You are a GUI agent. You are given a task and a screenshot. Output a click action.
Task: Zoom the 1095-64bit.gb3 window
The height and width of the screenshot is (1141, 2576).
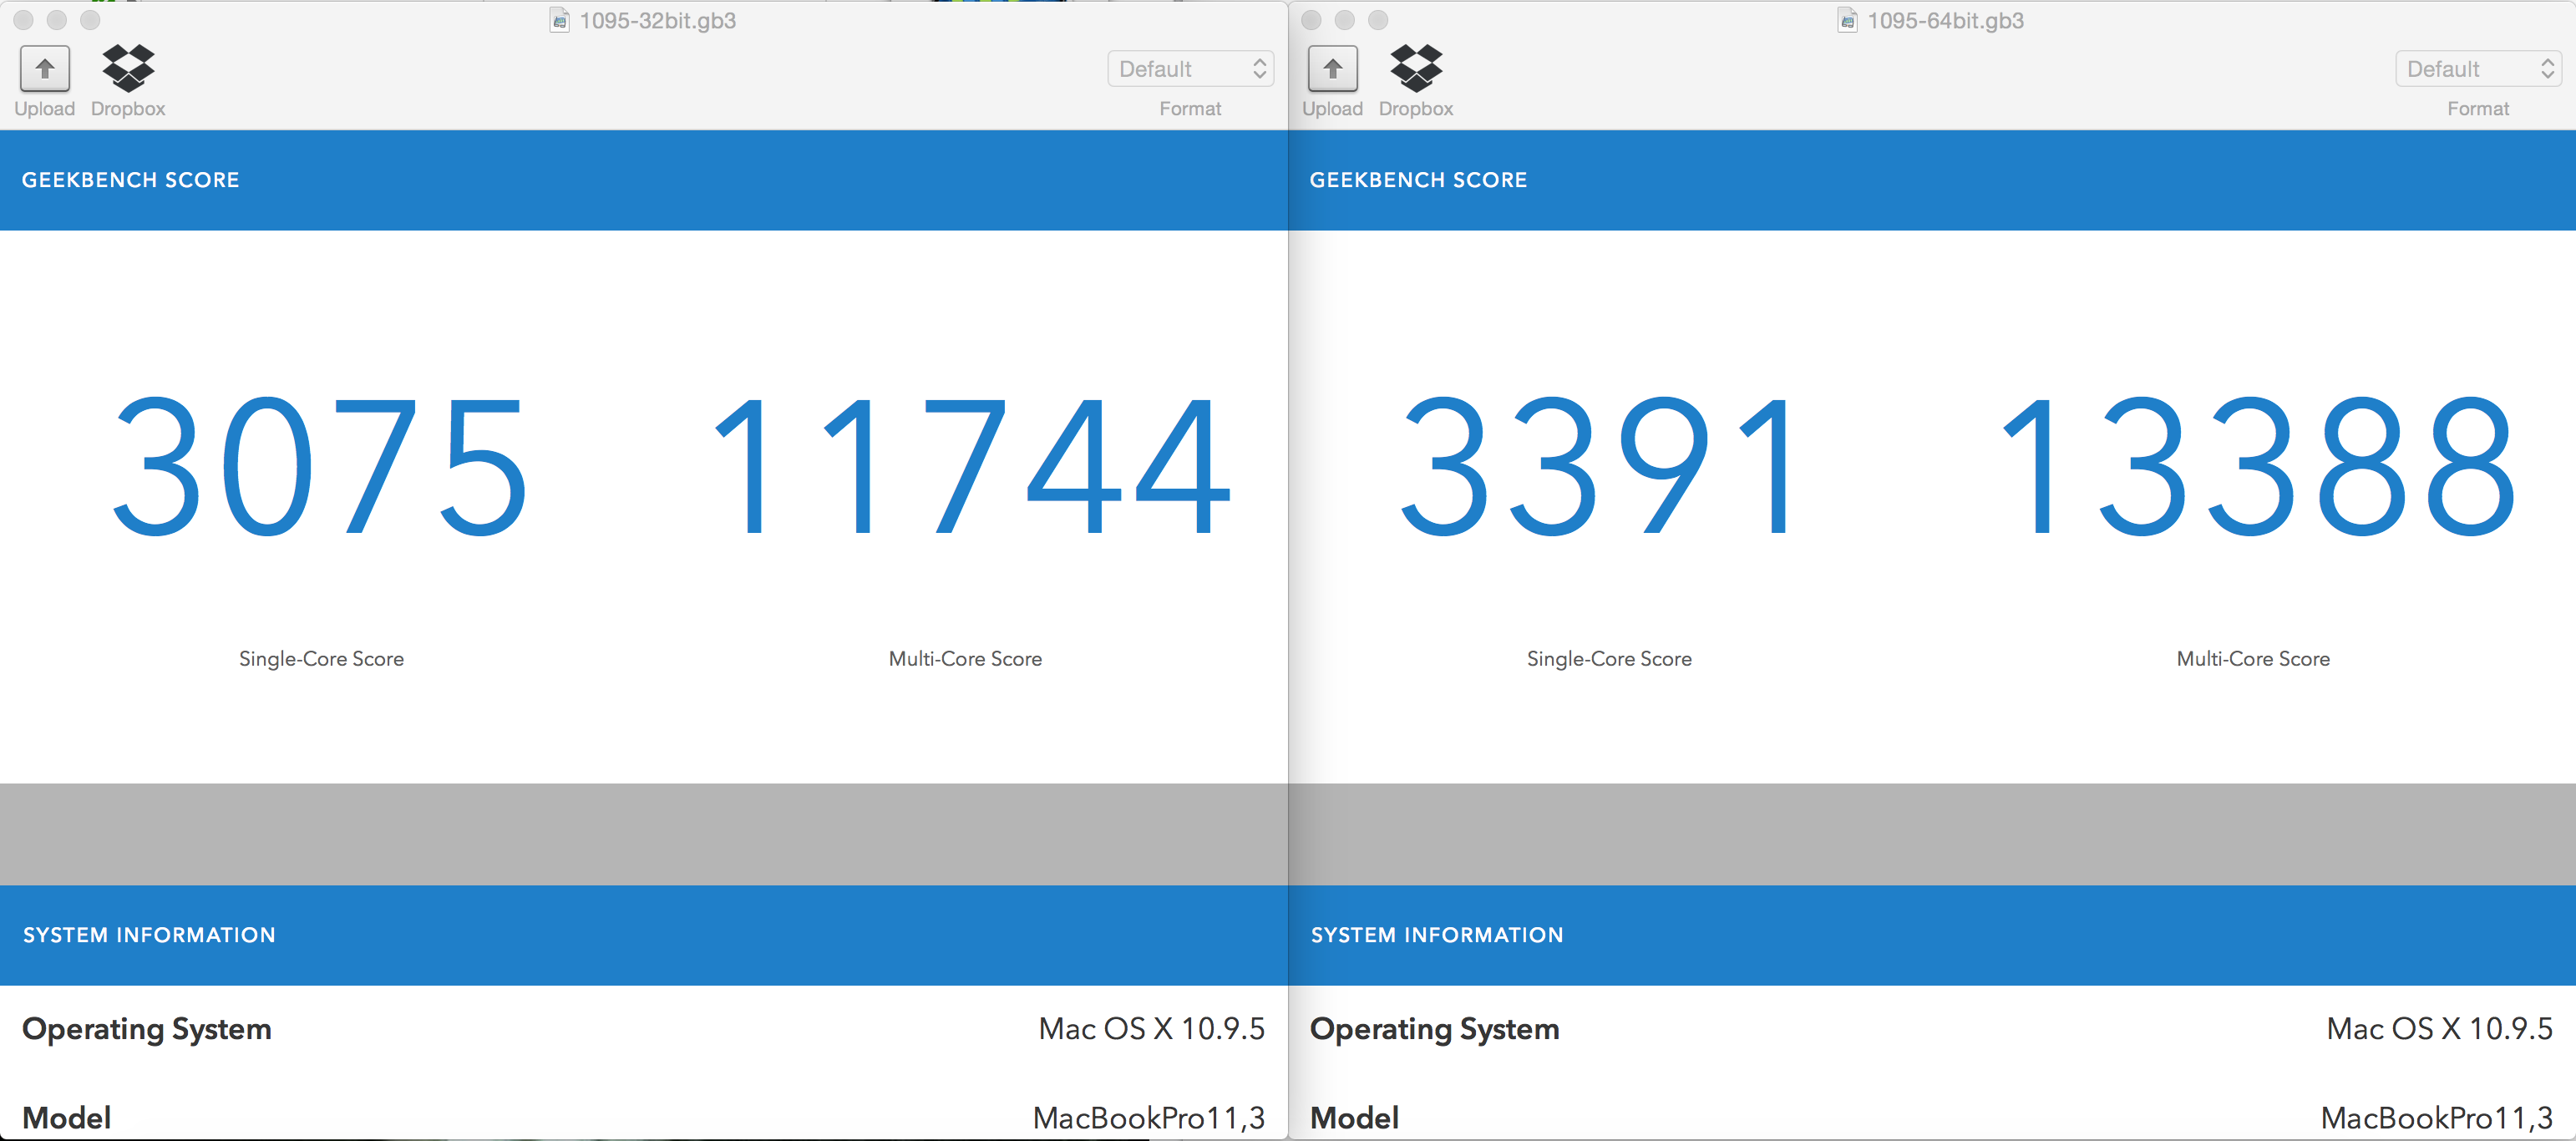(x=1377, y=20)
